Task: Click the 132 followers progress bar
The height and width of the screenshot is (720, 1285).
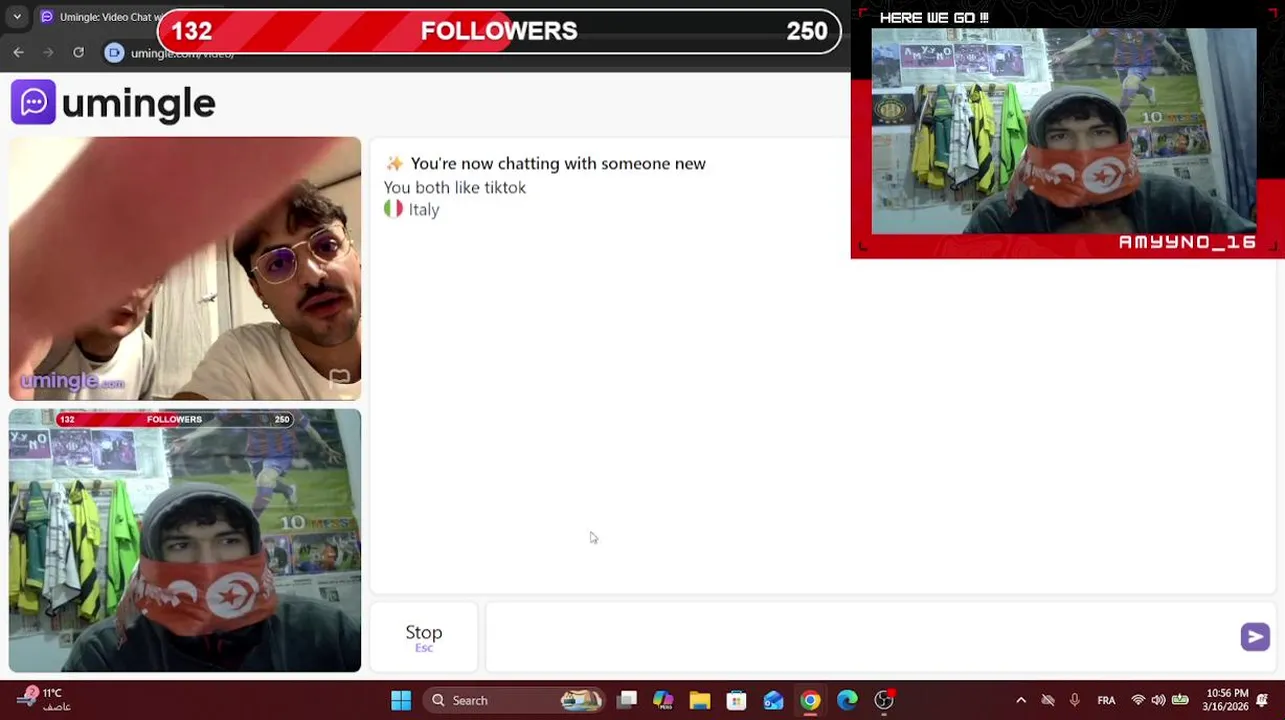Action: pyautogui.click(x=499, y=31)
